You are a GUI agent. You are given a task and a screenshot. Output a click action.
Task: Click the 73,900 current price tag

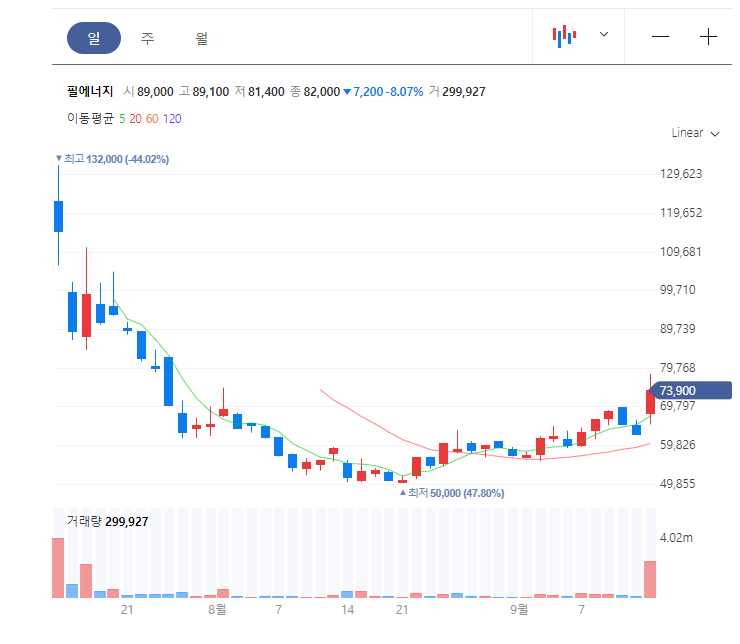[x=690, y=391]
